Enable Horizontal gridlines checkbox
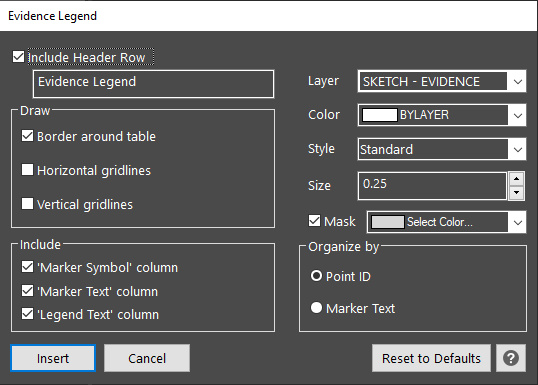 pyautogui.click(x=27, y=170)
